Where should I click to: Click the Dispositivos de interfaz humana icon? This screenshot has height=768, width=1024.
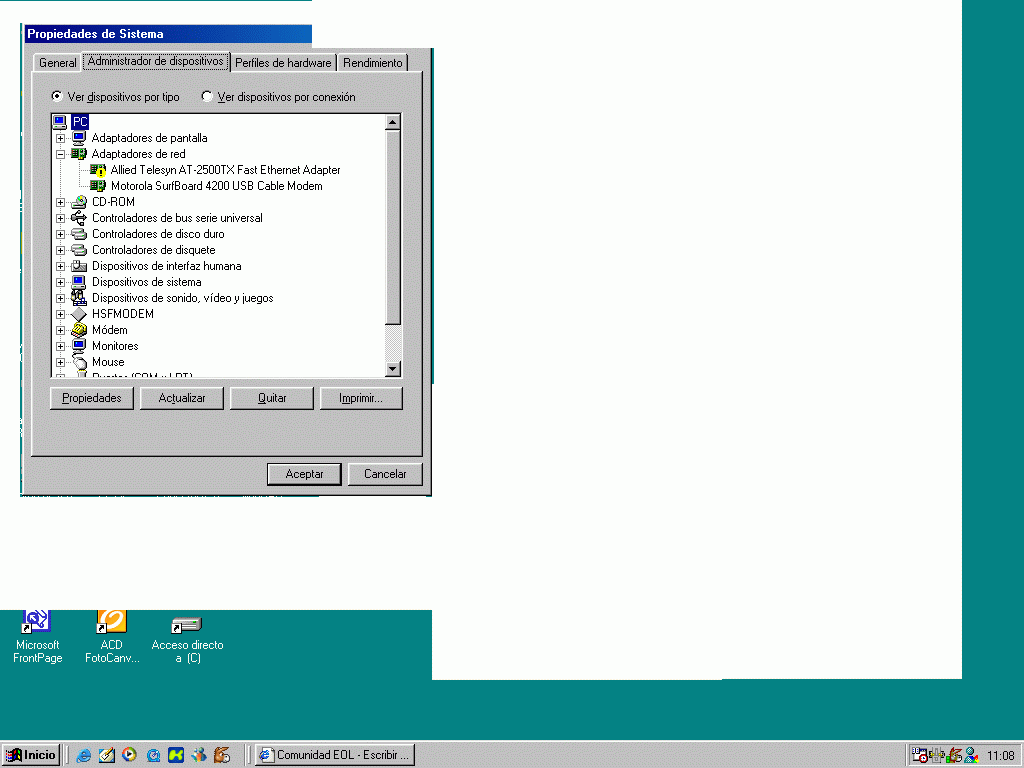tap(79, 266)
